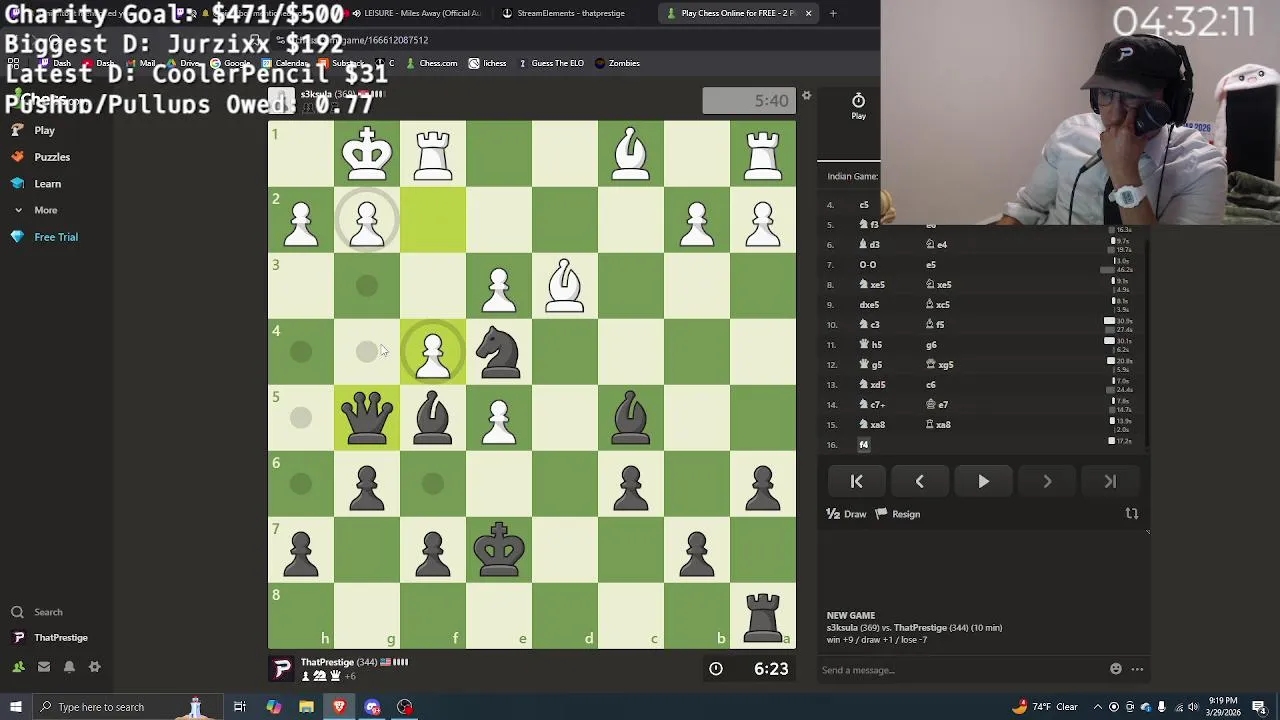The width and height of the screenshot is (1280, 720).
Task: Open the chat emoji picker
Action: (1116, 669)
